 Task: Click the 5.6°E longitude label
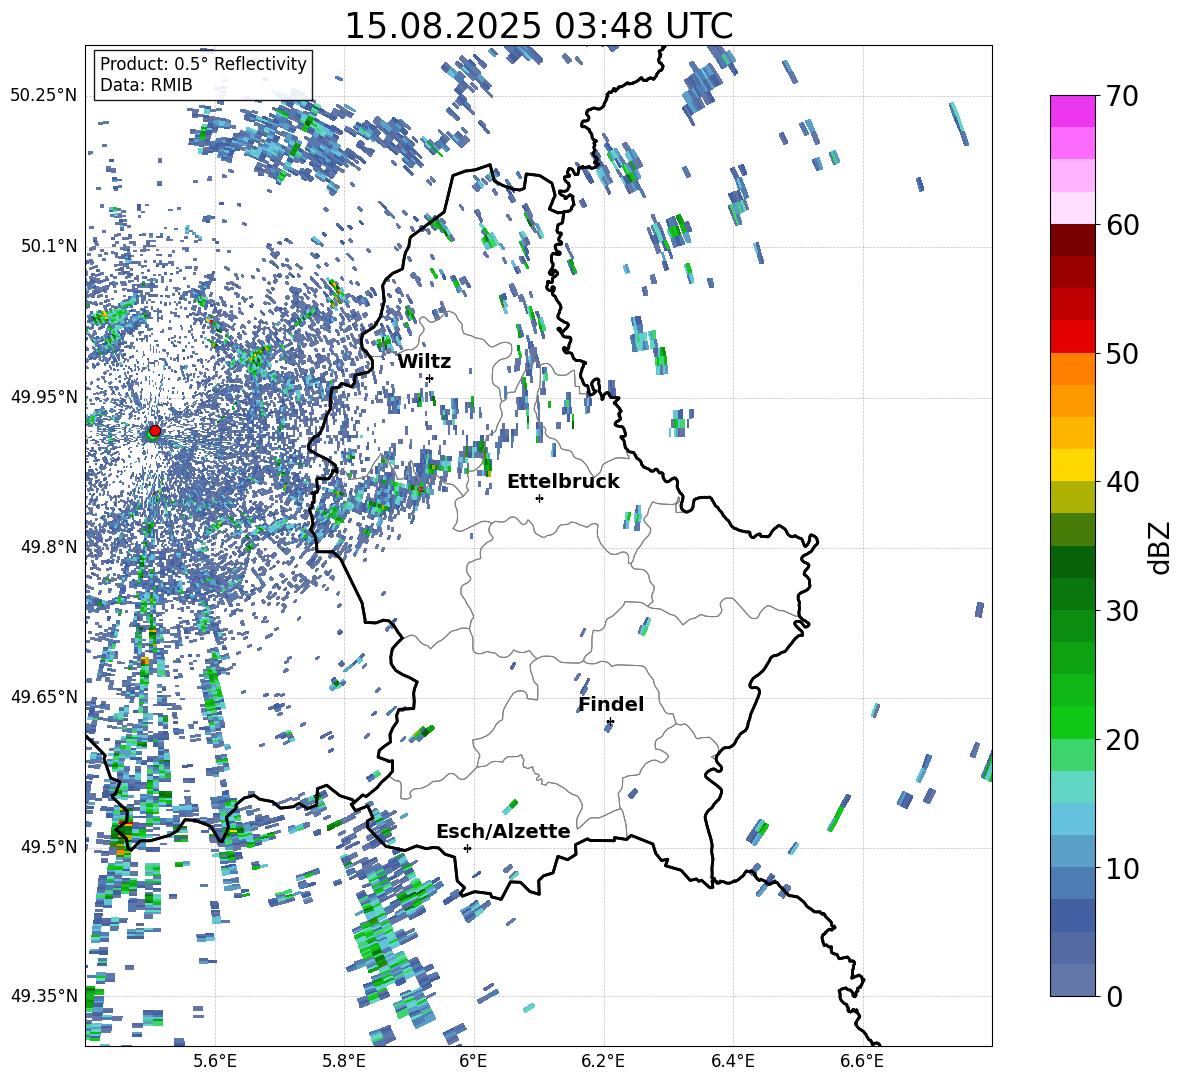point(215,1061)
